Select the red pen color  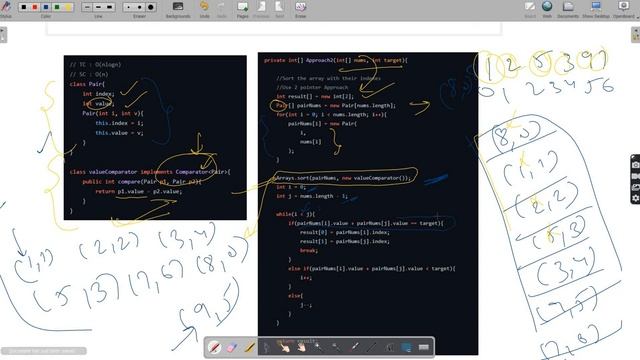point(35,7)
